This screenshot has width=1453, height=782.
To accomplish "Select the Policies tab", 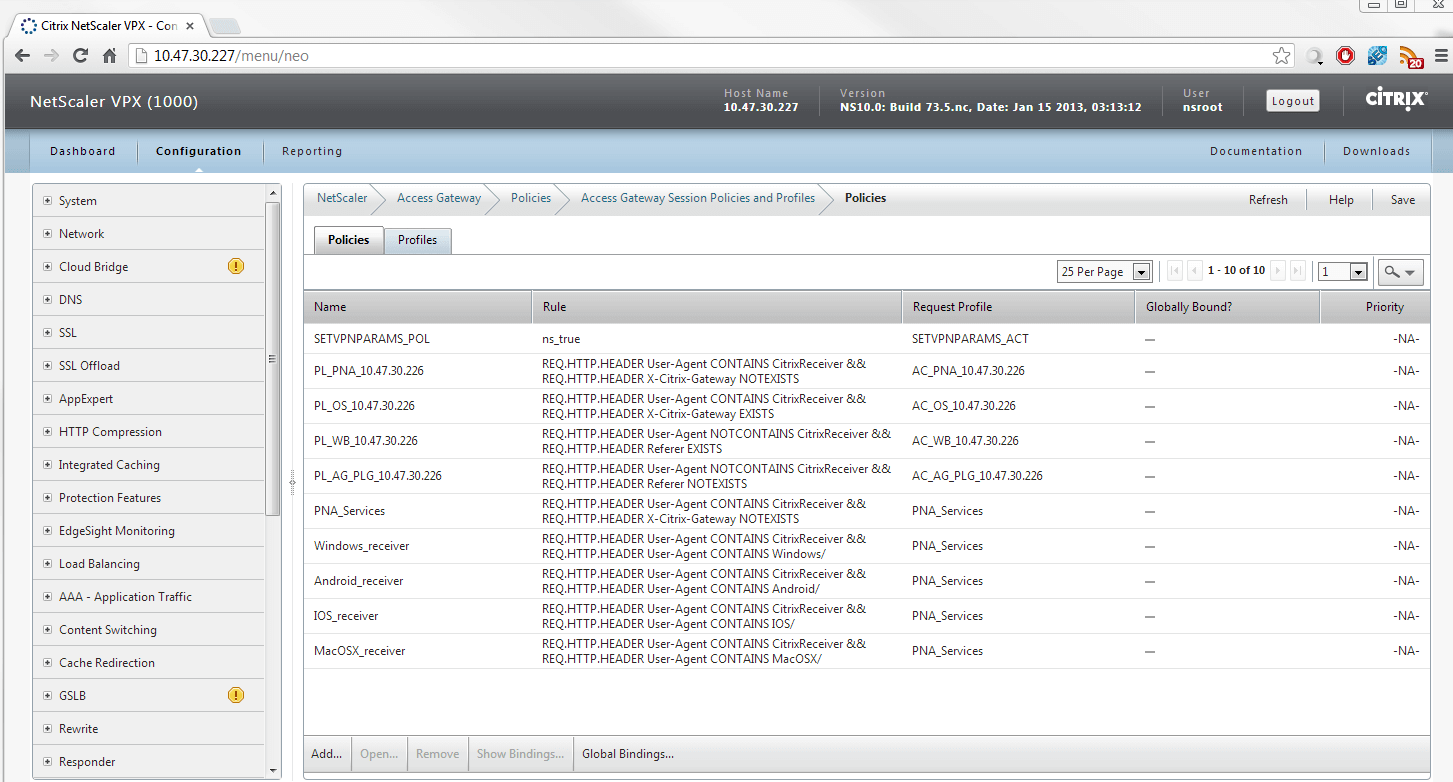I will point(348,240).
